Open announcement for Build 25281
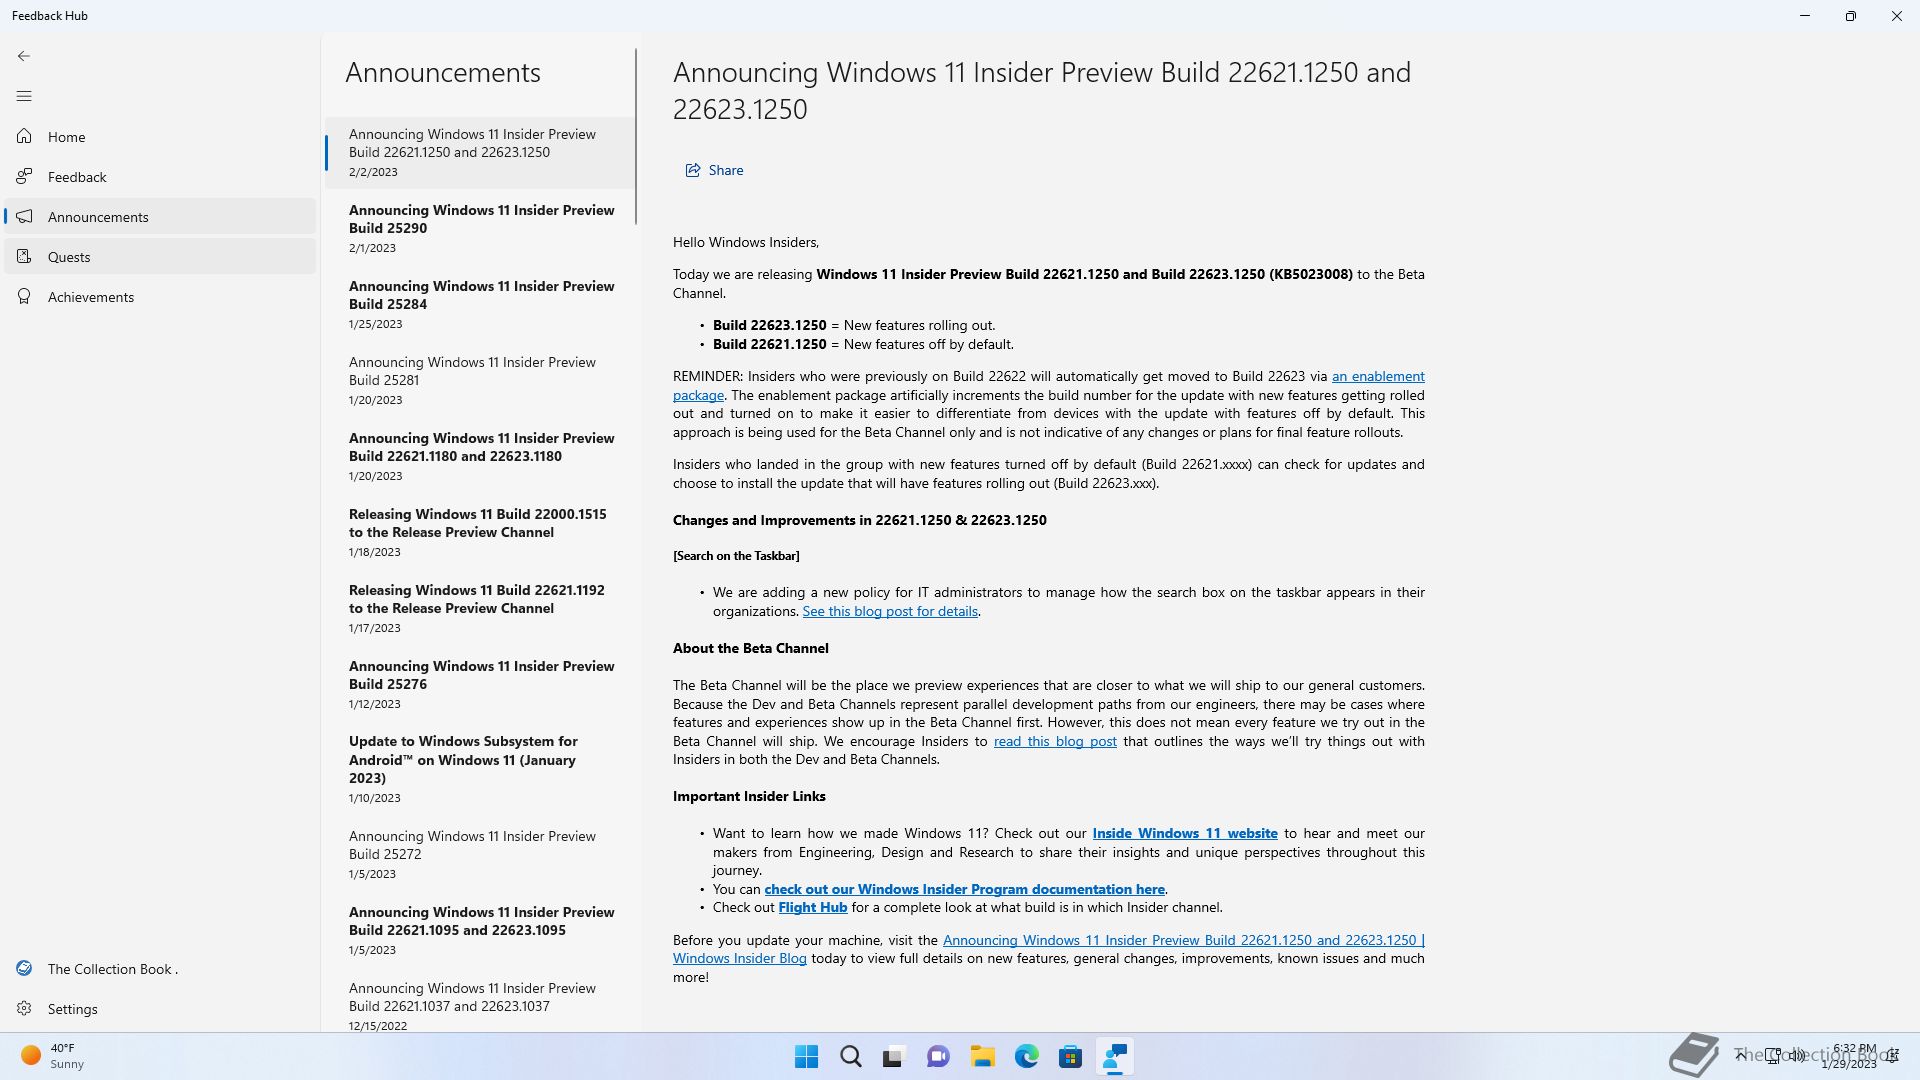This screenshot has width=1920, height=1080. click(x=480, y=380)
